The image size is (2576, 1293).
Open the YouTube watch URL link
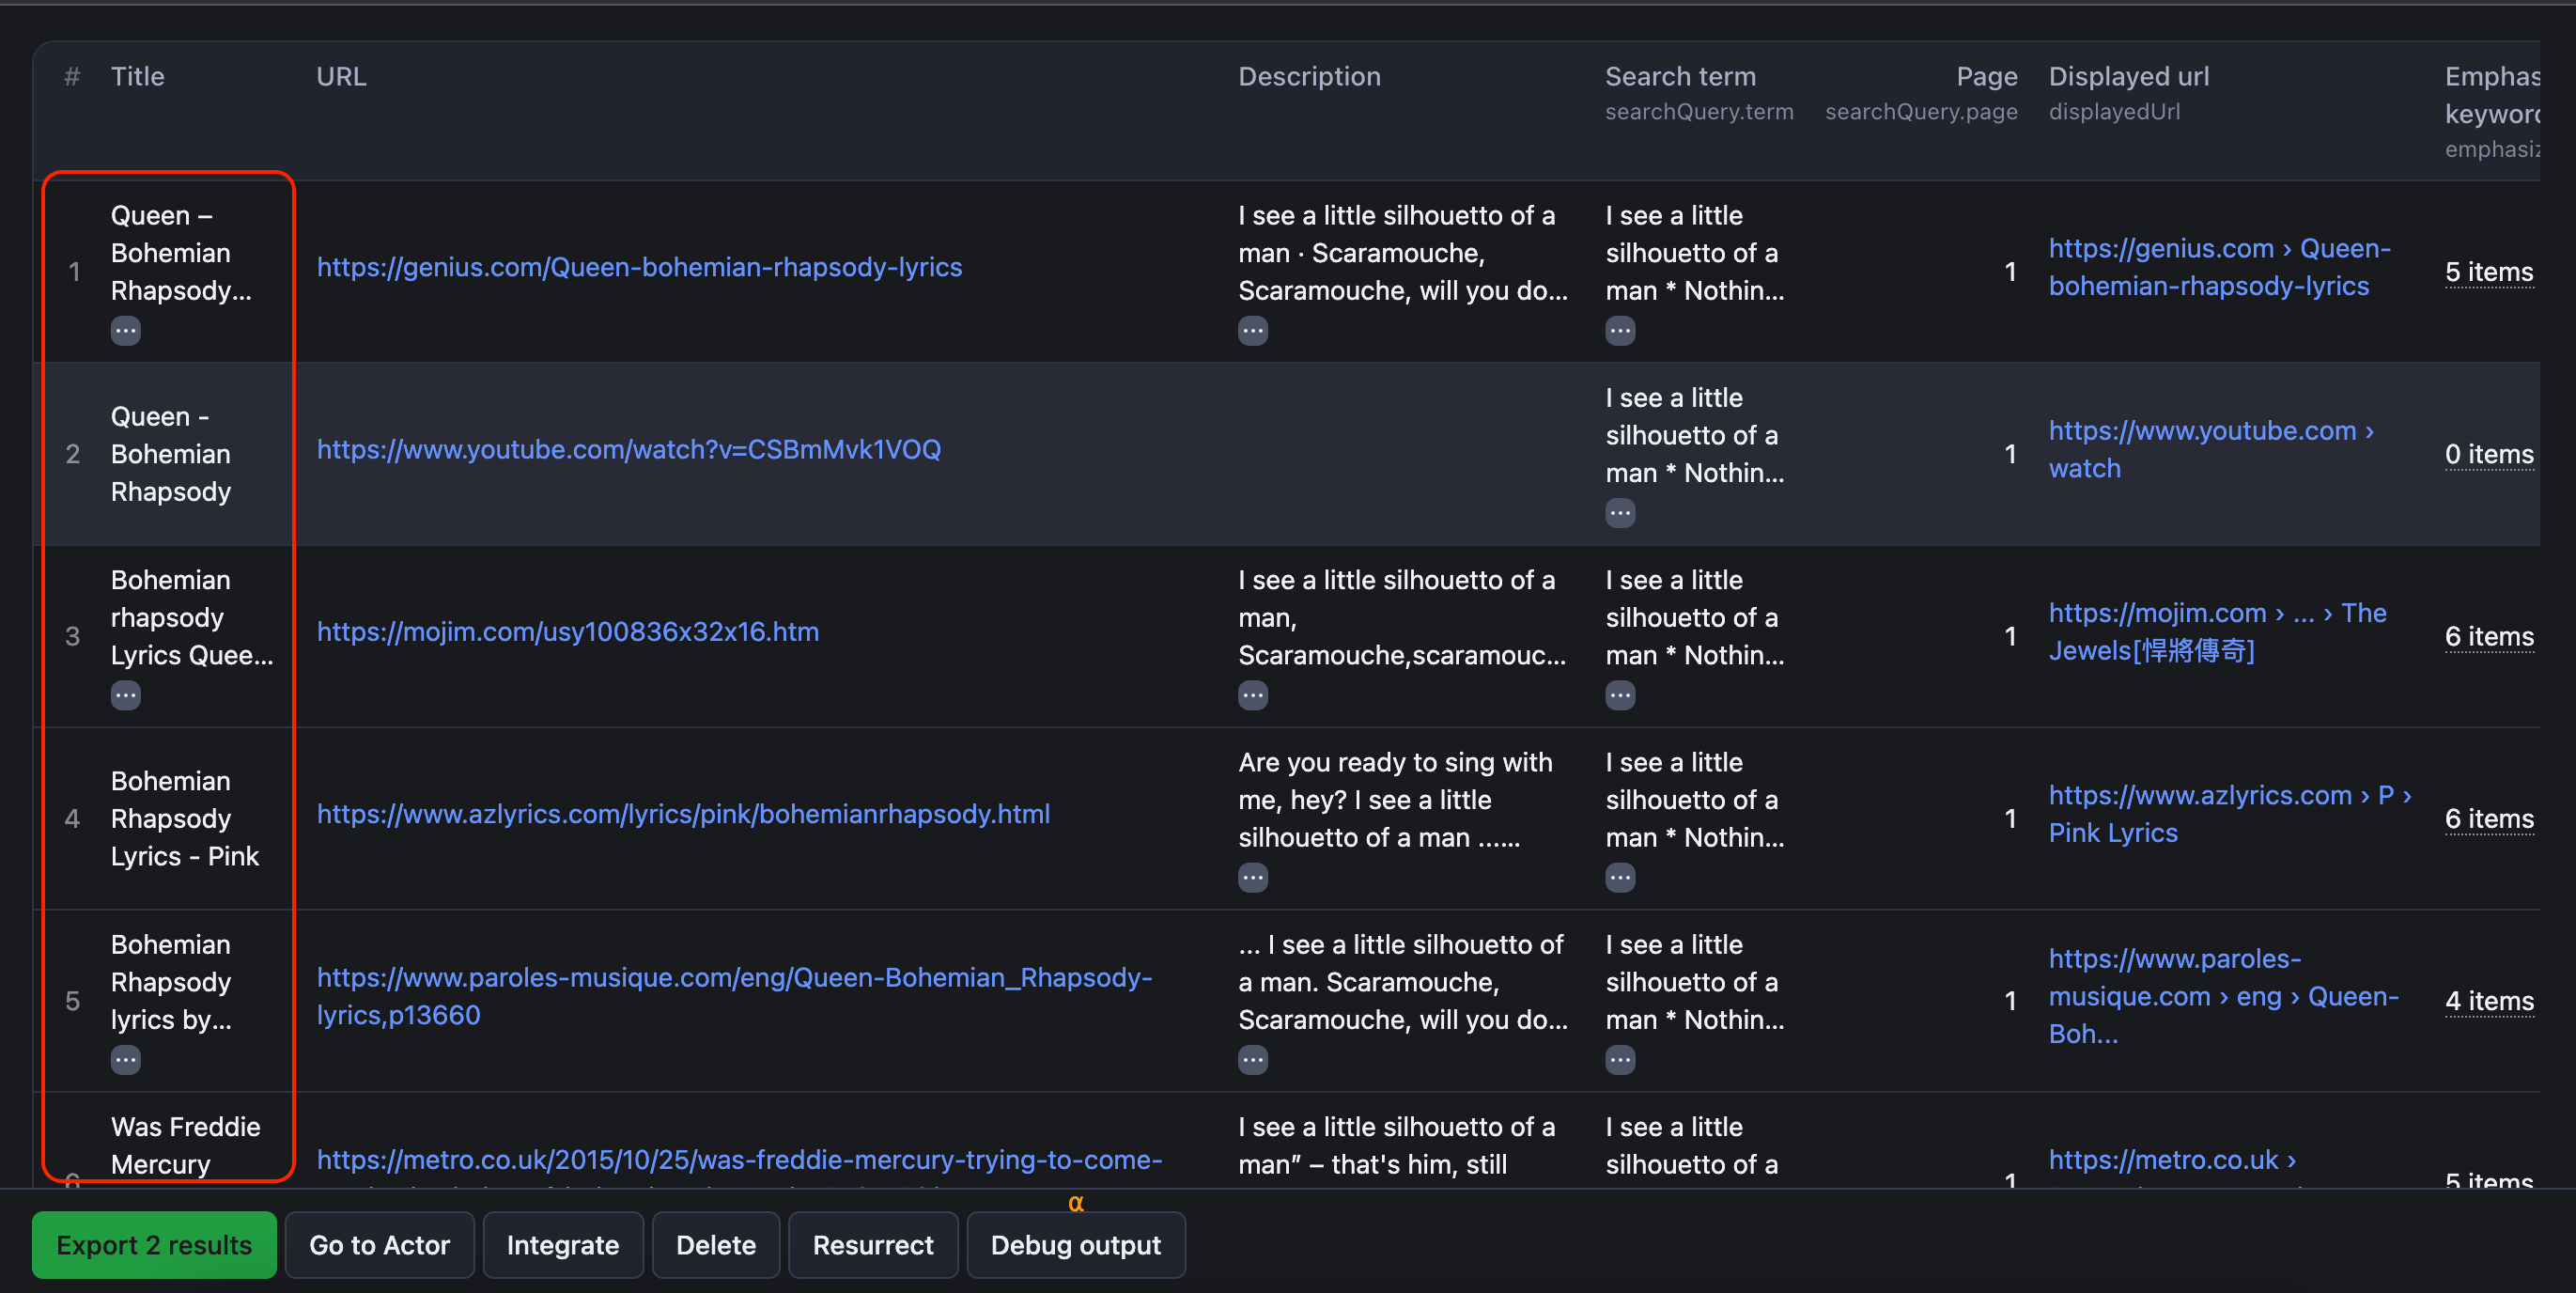click(x=628, y=449)
